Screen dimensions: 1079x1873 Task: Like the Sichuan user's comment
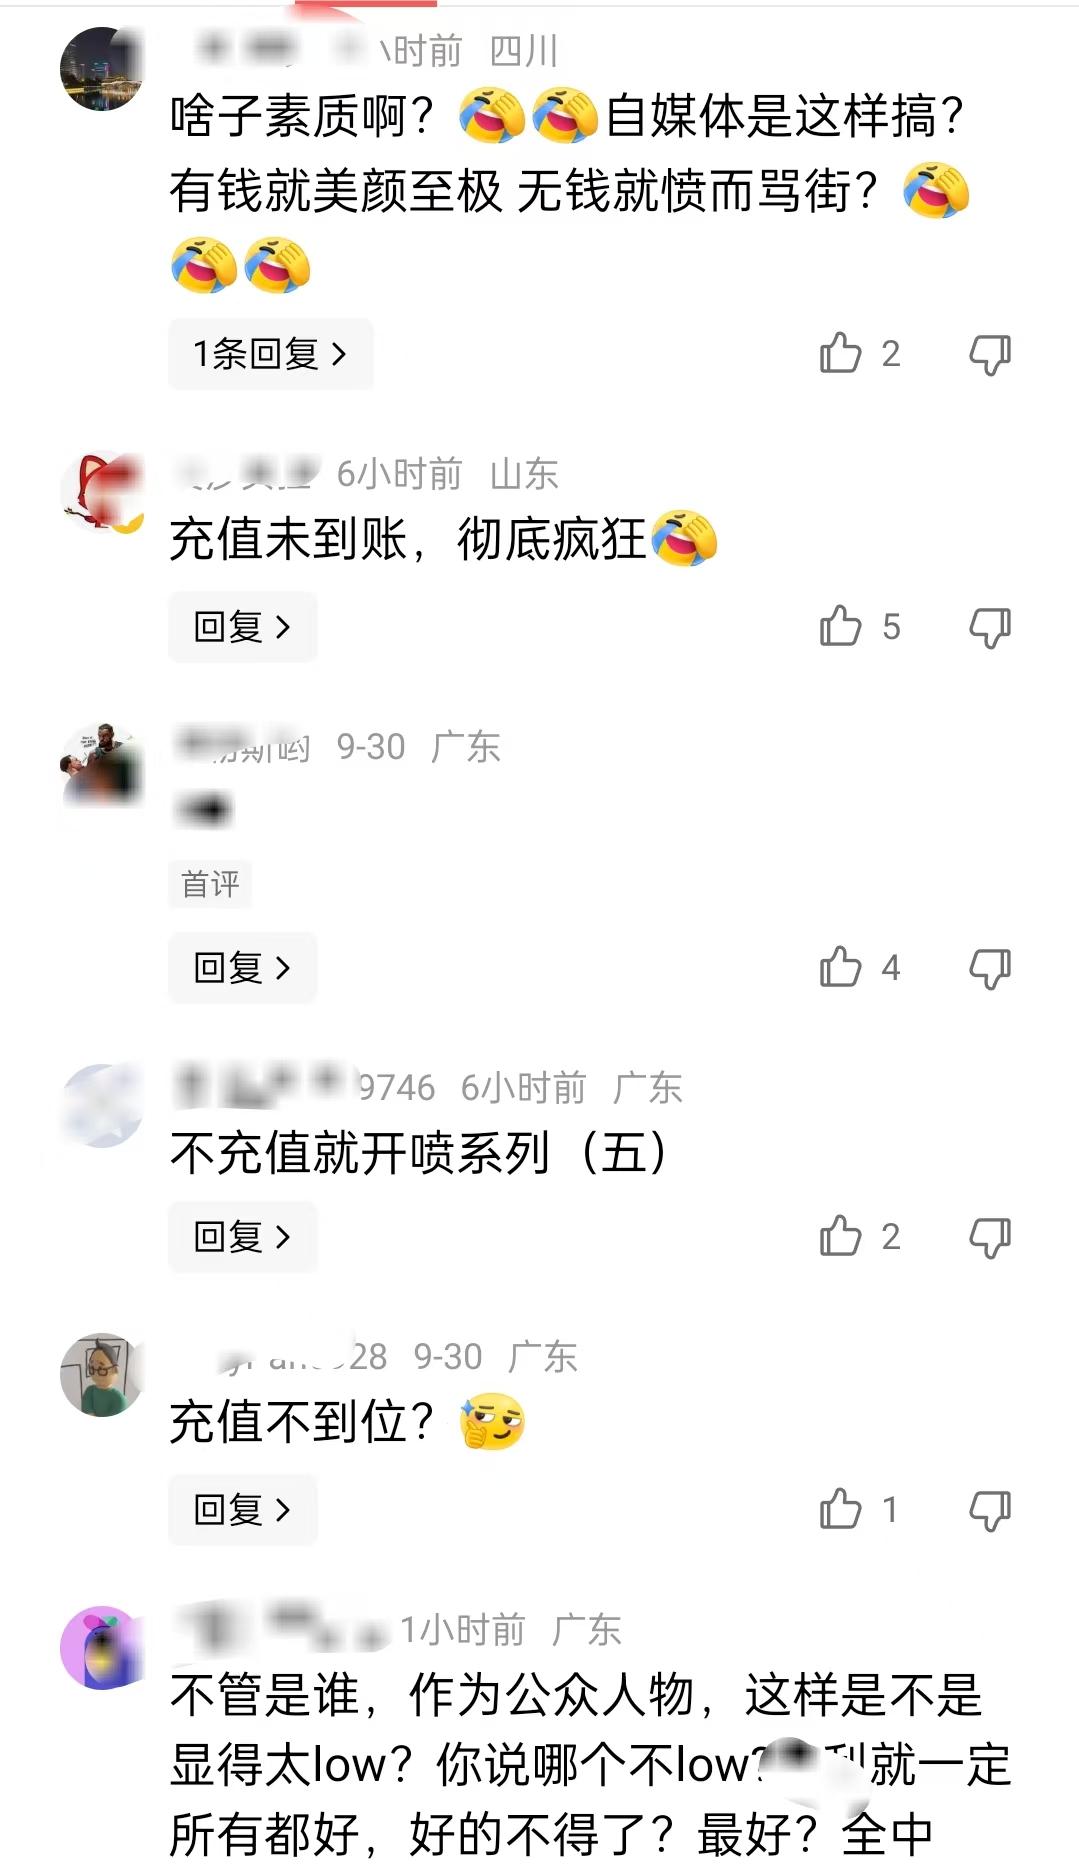coord(840,353)
